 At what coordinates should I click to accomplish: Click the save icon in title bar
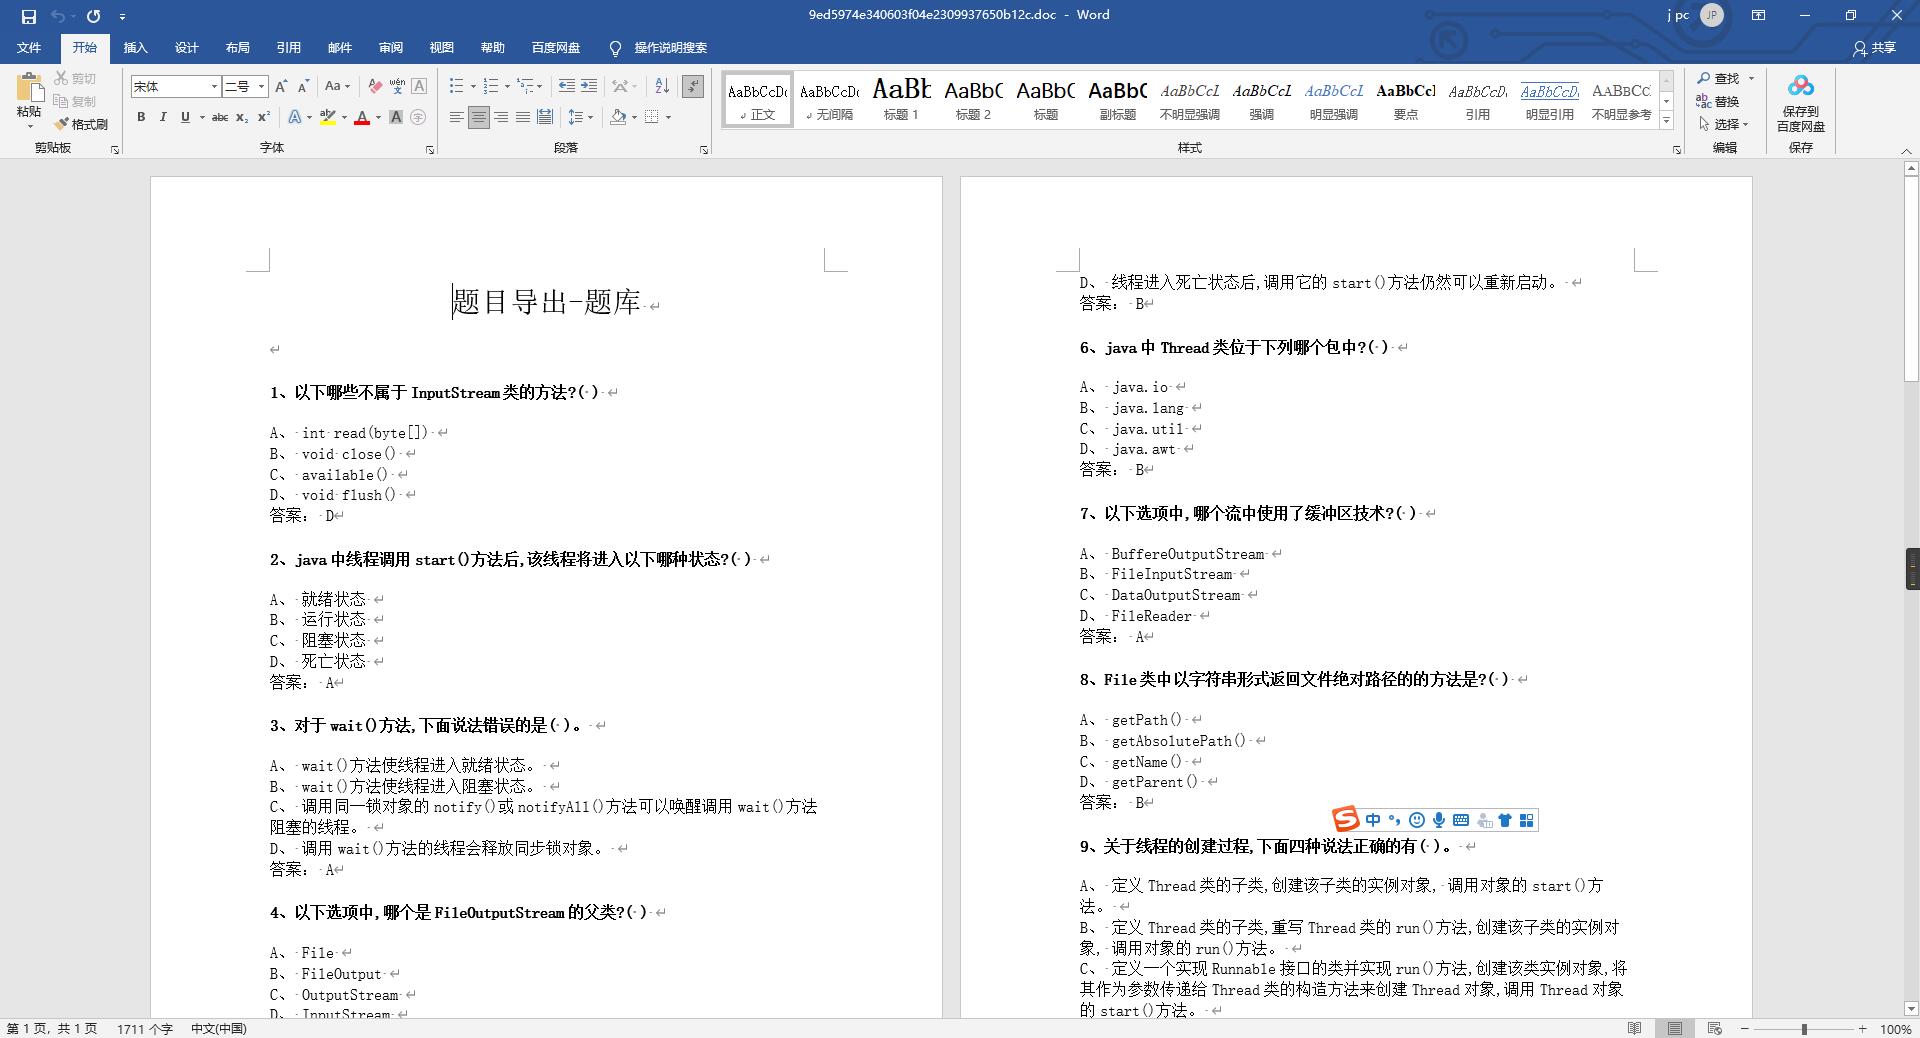click(28, 16)
